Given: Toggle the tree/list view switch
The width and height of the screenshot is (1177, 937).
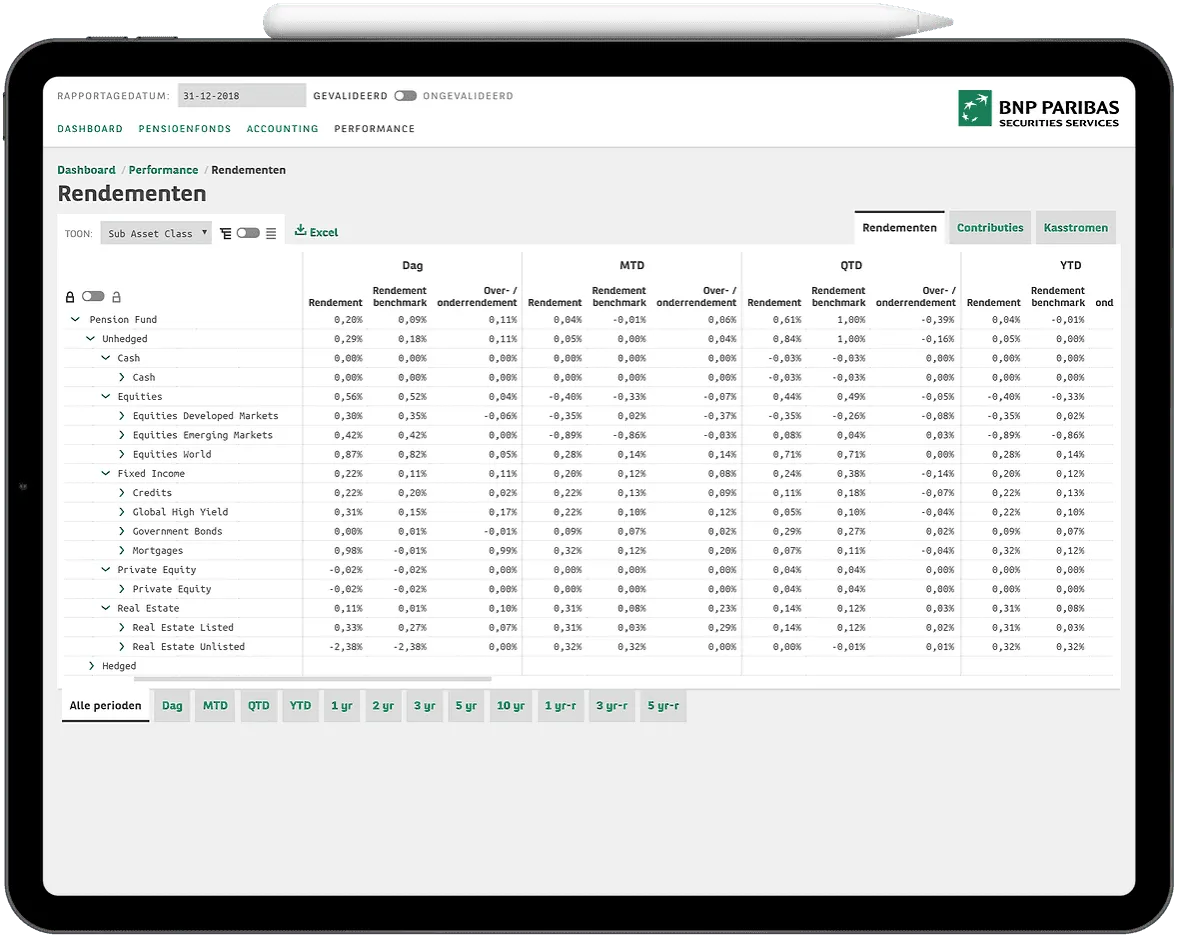Looking at the screenshot, I should [248, 233].
